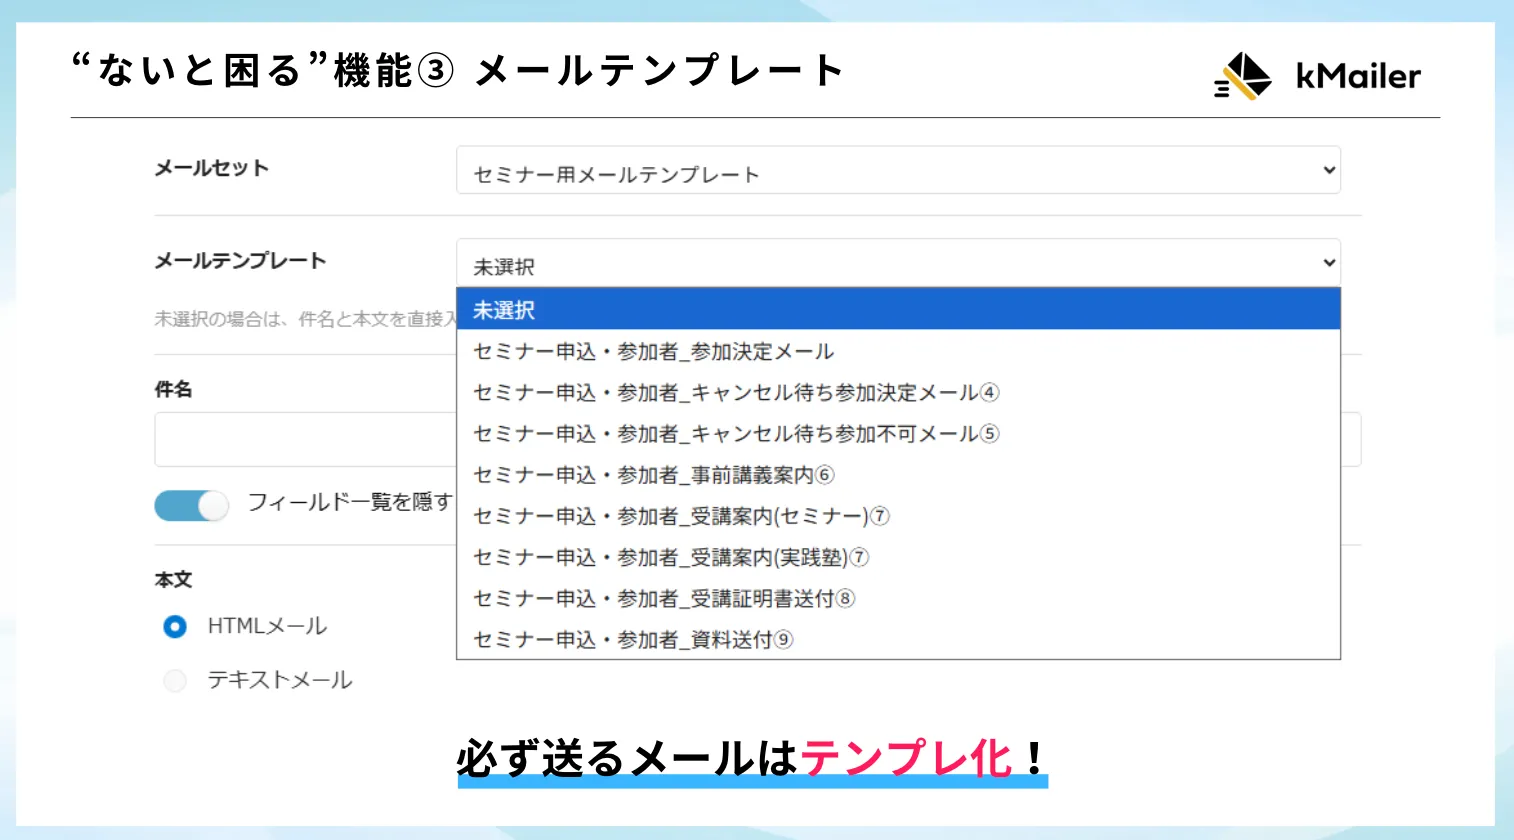The height and width of the screenshot is (840, 1514).
Task: Click the HTMLメール label text
Action: pos(267,627)
